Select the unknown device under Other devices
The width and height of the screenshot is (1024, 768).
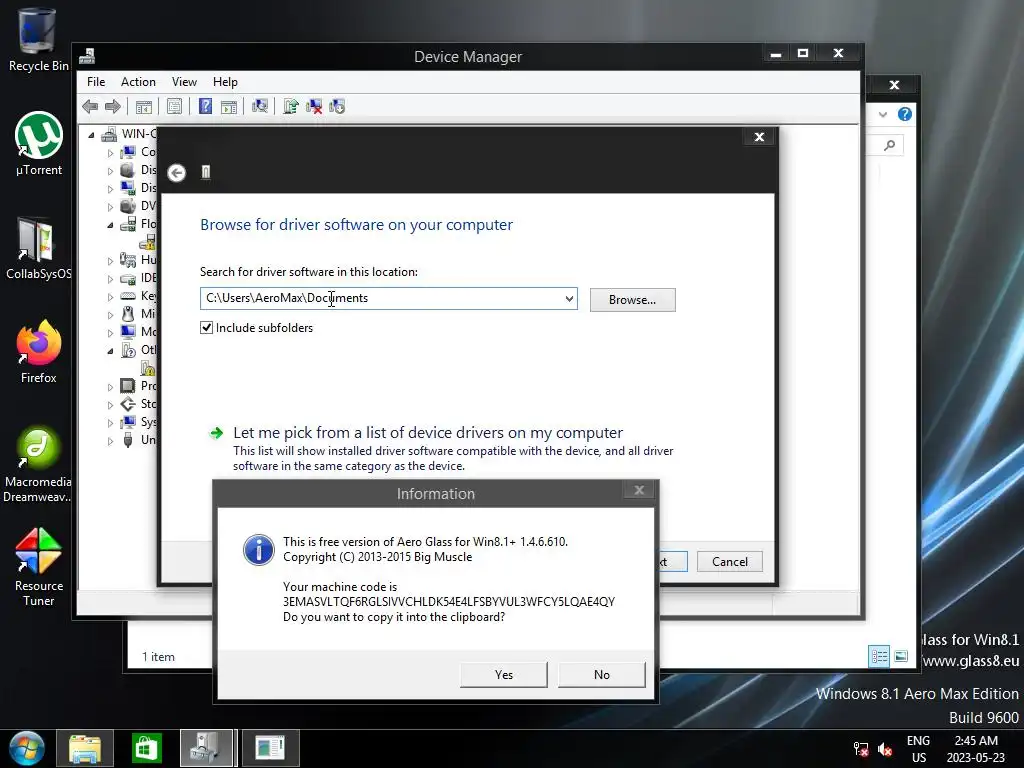pos(148,368)
